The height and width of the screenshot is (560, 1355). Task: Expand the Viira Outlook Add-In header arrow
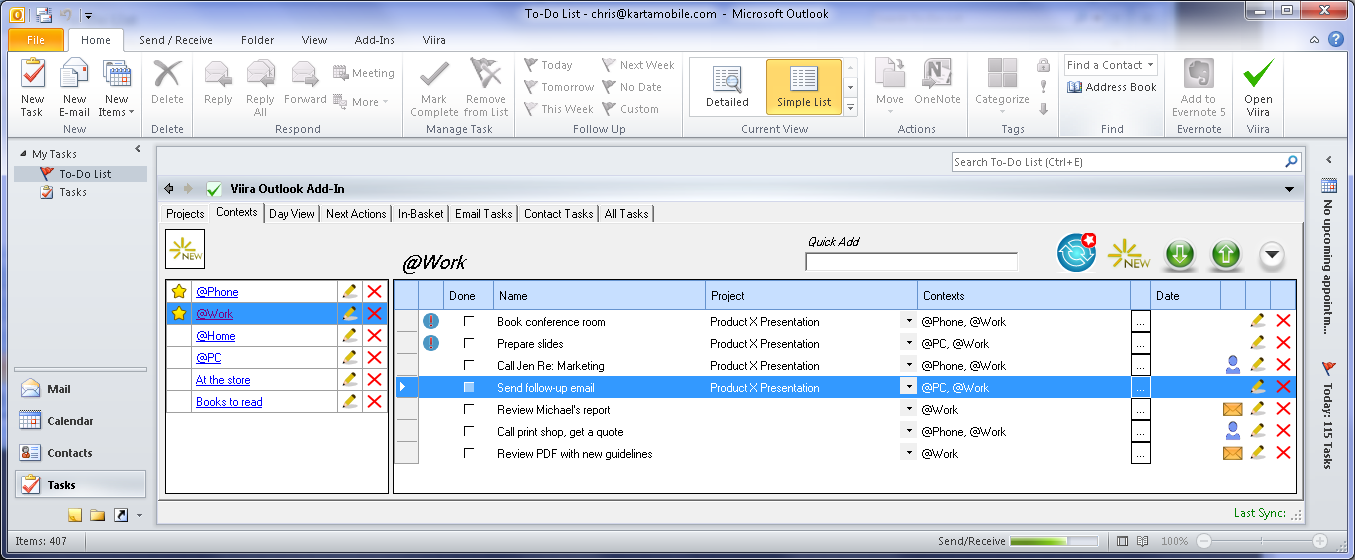click(1290, 189)
